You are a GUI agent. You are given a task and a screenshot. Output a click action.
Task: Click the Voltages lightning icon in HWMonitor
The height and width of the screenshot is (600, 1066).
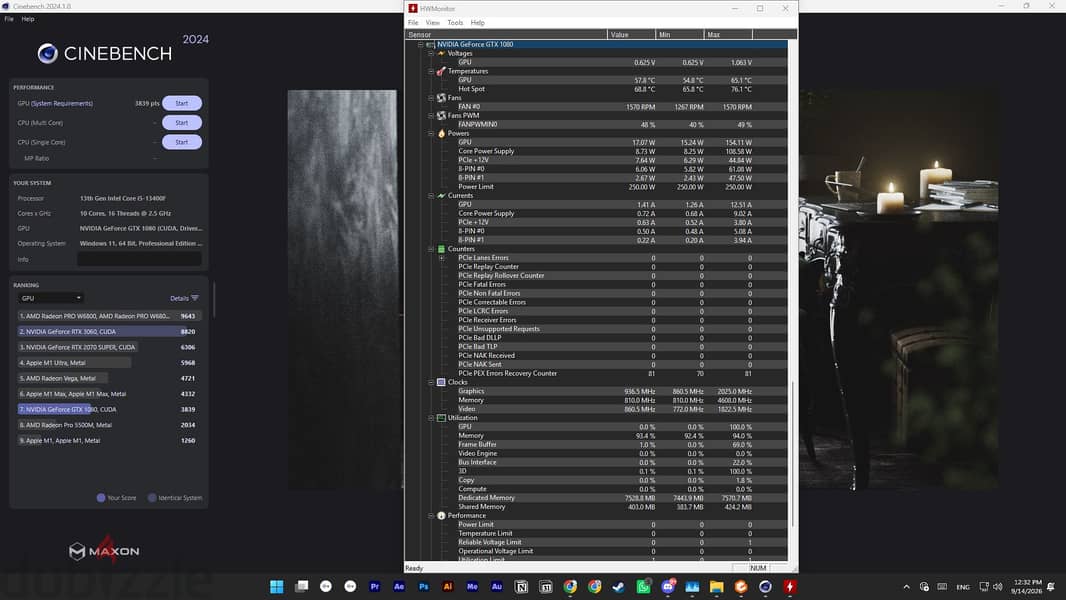click(x=441, y=53)
